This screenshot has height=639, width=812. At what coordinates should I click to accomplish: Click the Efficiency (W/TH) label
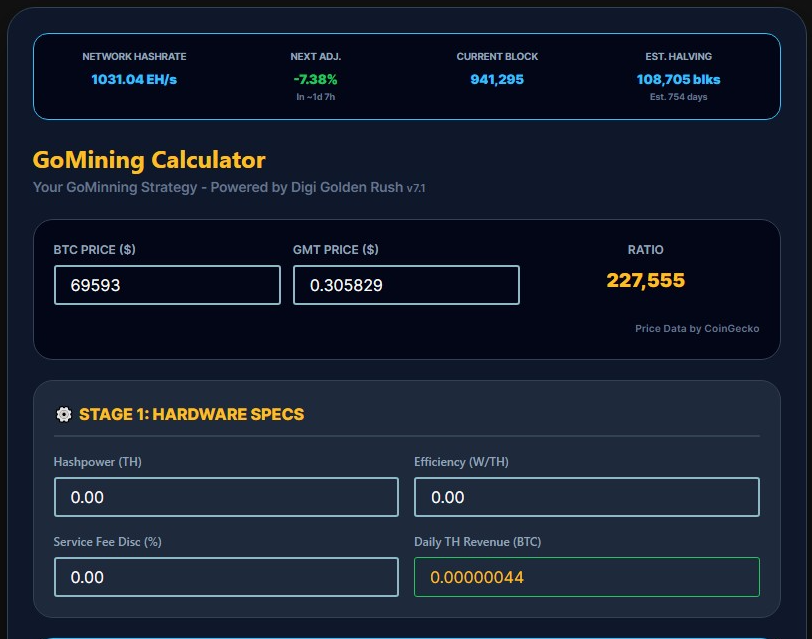point(461,462)
